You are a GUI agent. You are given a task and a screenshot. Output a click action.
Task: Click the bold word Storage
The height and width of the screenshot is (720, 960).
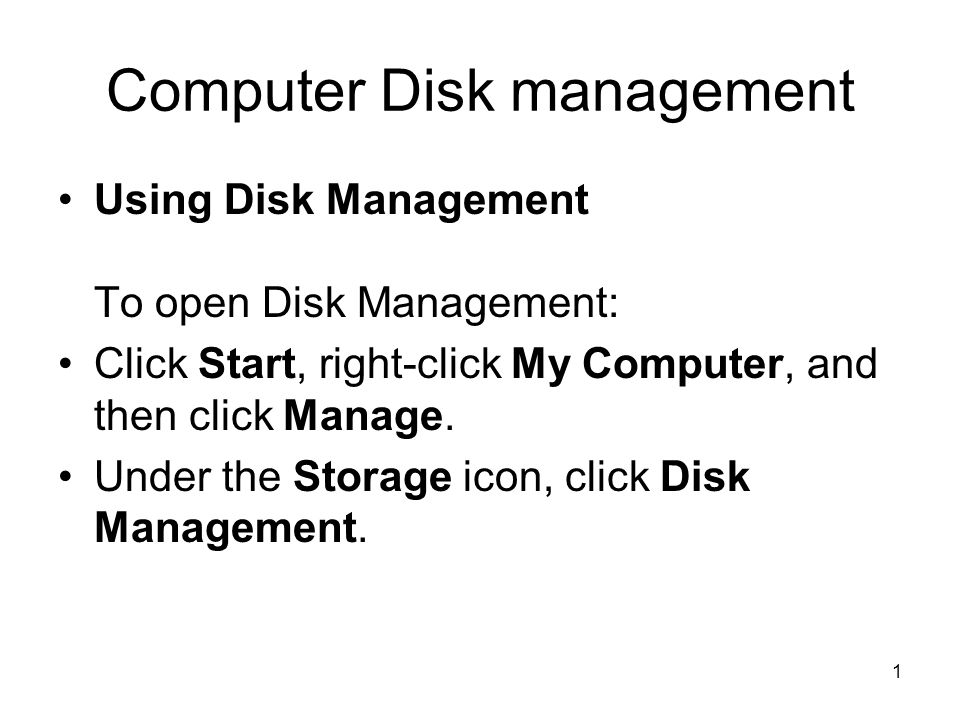tap(373, 479)
